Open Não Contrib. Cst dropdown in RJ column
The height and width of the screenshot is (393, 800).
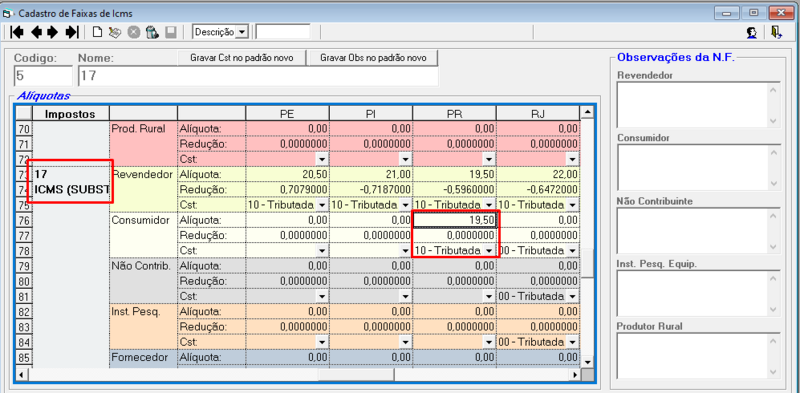tap(573, 297)
